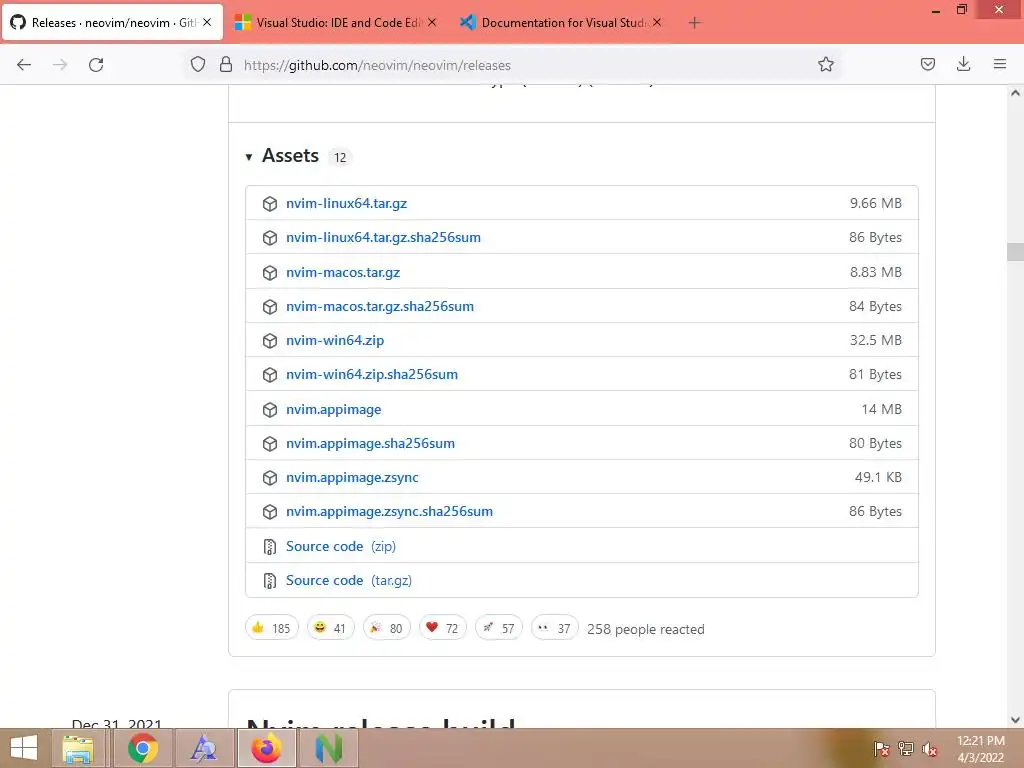Download nvim-linux64.tar.gz
This screenshot has height=768, width=1024.
pyautogui.click(x=346, y=203)
